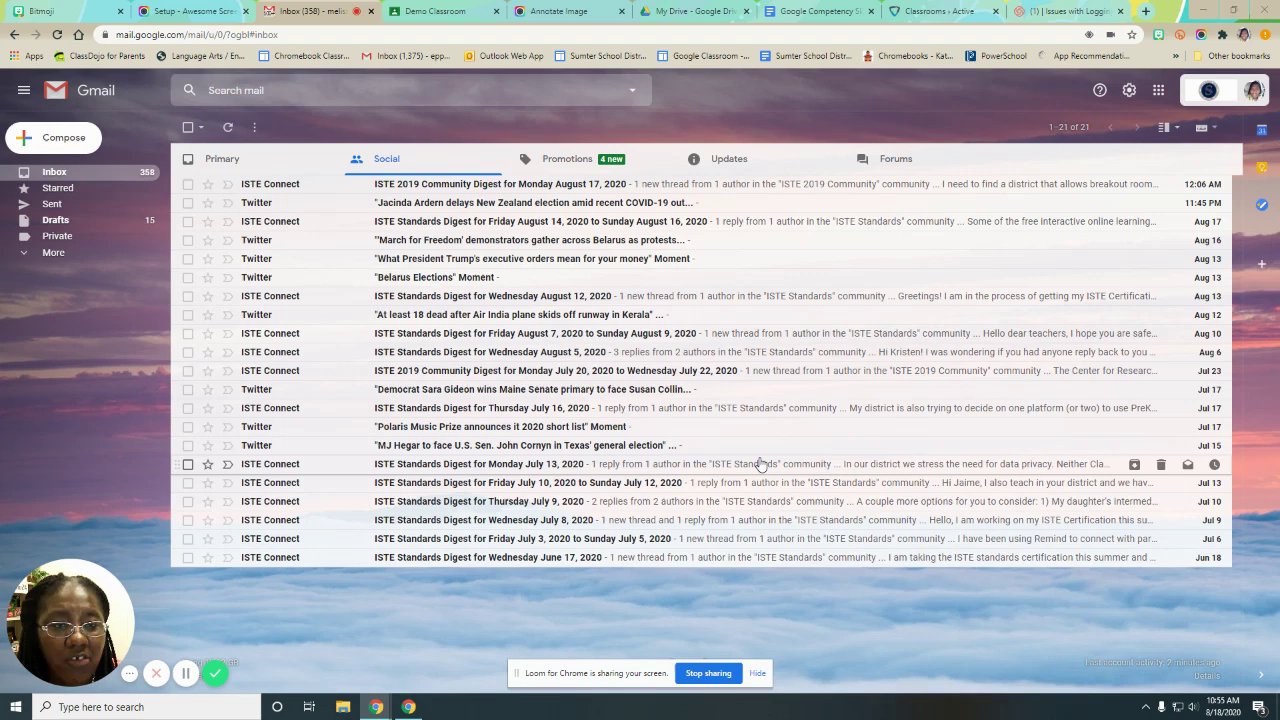
Task: Open the MJ Hegar Twitter email
Action: (x=700, y=445)
